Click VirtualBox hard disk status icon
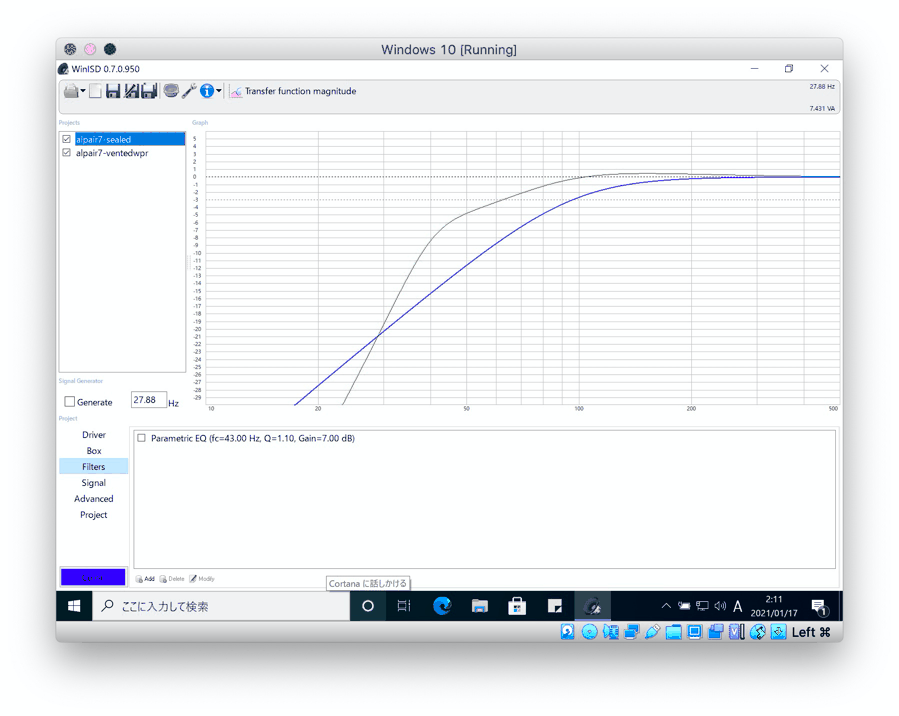 pos(568,632)
